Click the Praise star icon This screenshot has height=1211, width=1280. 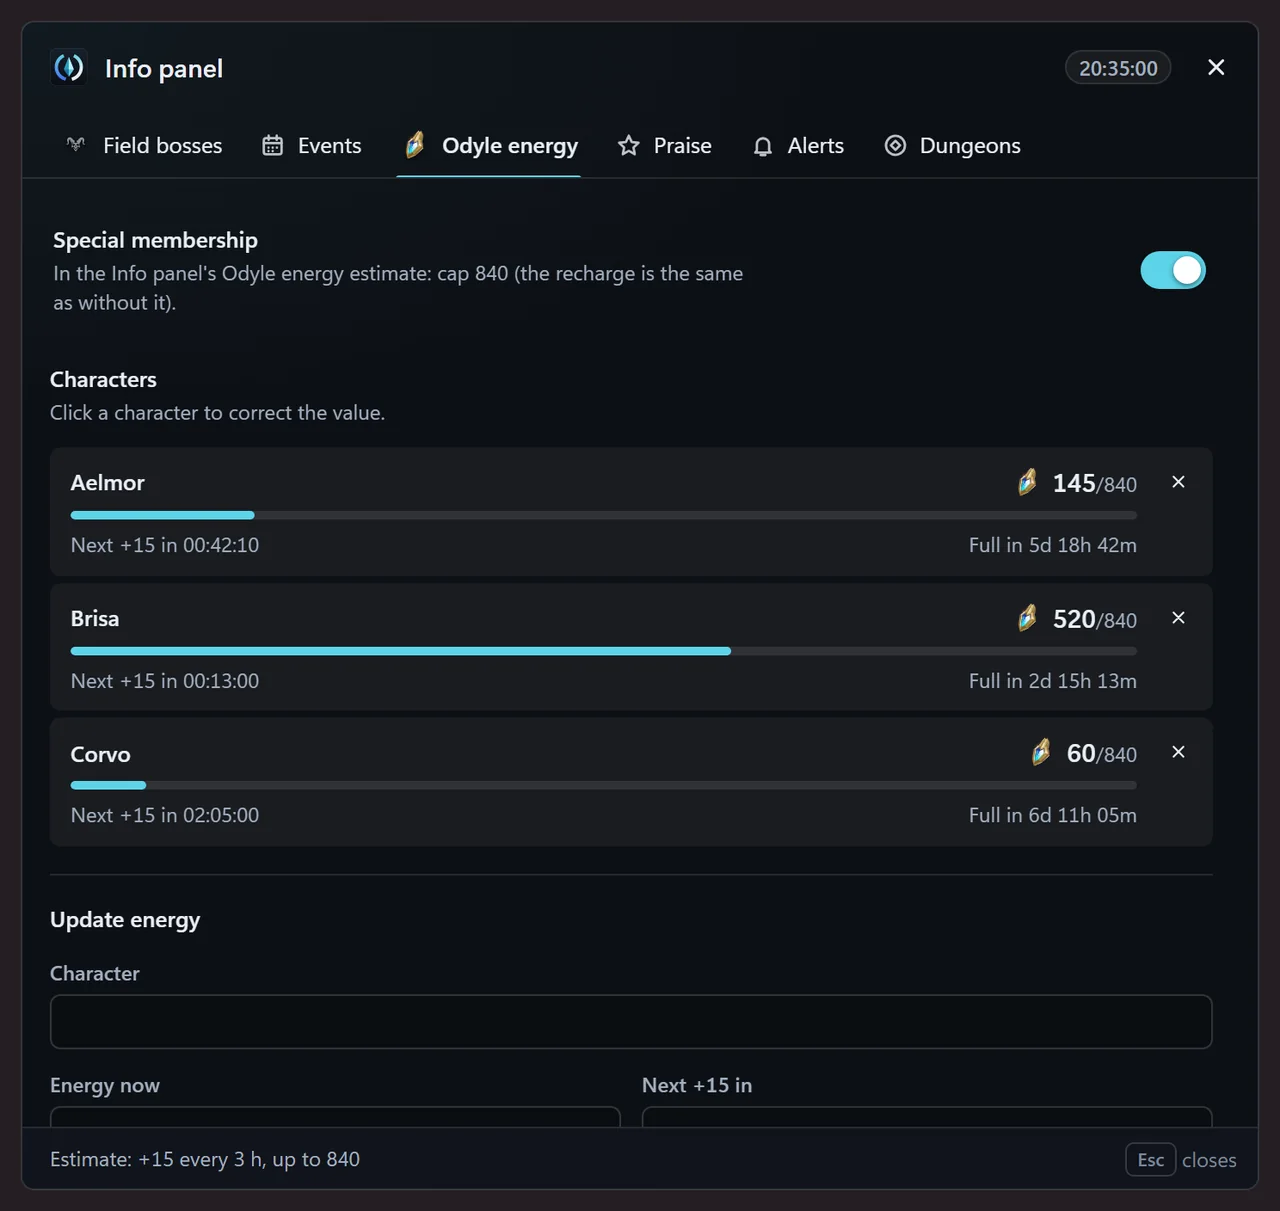click(x=628, y=146)
